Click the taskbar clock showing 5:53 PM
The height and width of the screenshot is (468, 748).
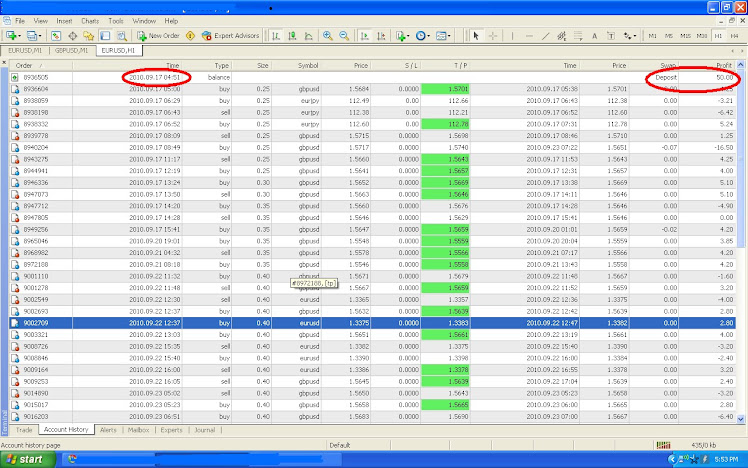click(x=727, y=459)
